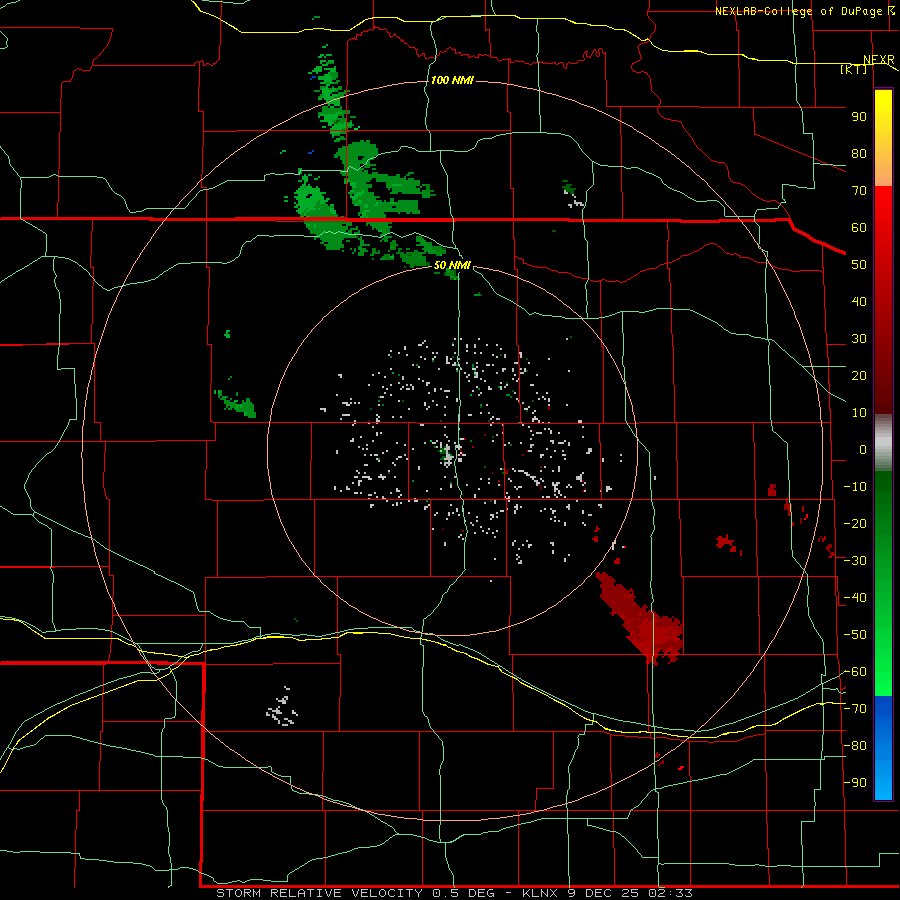Pick the gray zero-velocity segment of scale
900x900 pixels.
[883, 443]
